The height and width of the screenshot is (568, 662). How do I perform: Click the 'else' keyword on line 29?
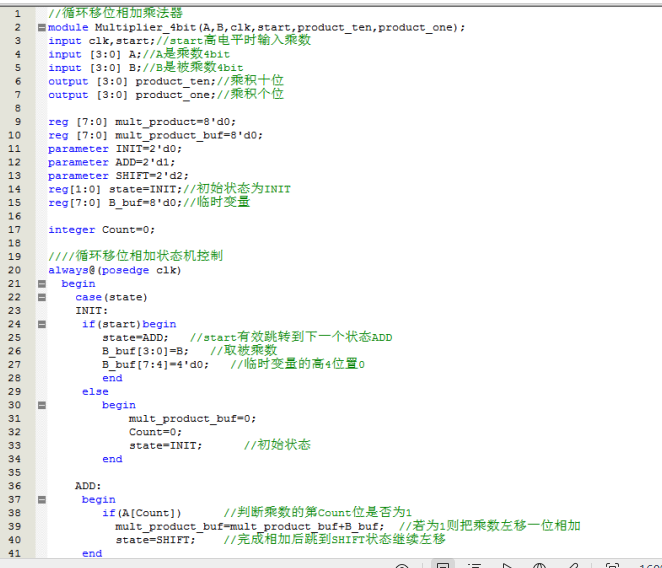tap(95, 392)
